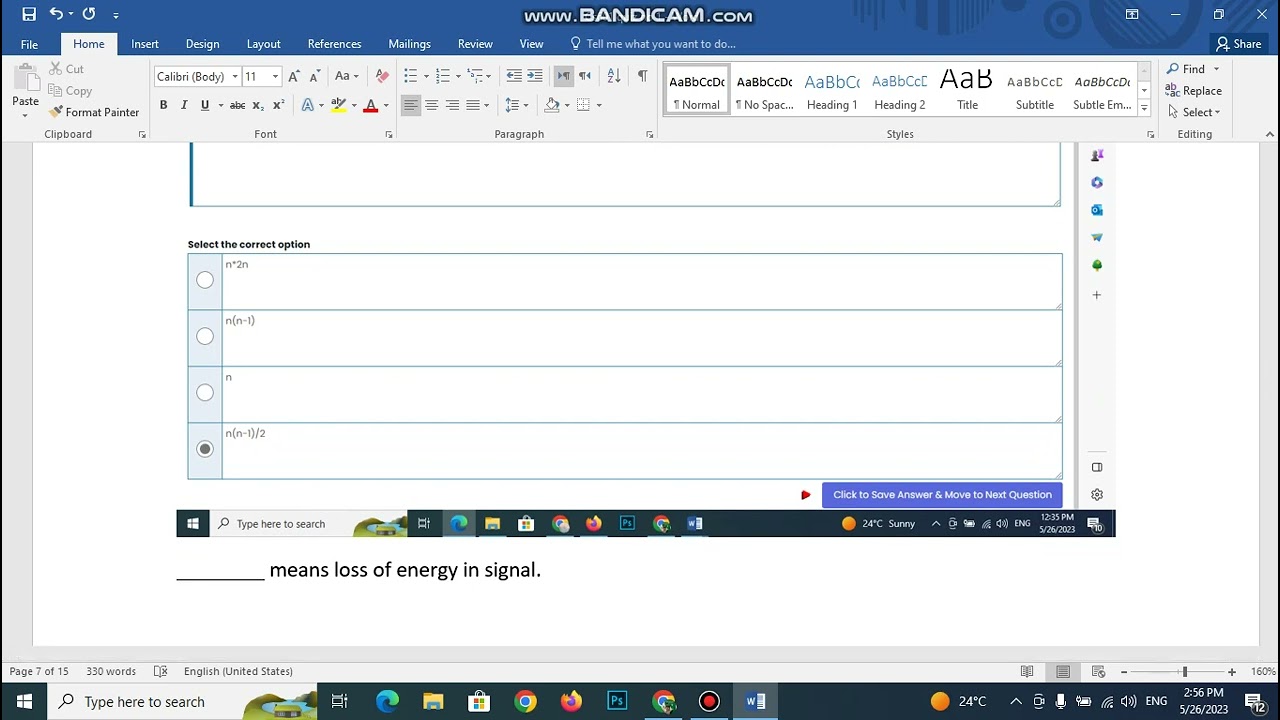The width and height of the screenshot is (1280, 720).
Task: Click the font color button
Action: [x=370, y=105]
